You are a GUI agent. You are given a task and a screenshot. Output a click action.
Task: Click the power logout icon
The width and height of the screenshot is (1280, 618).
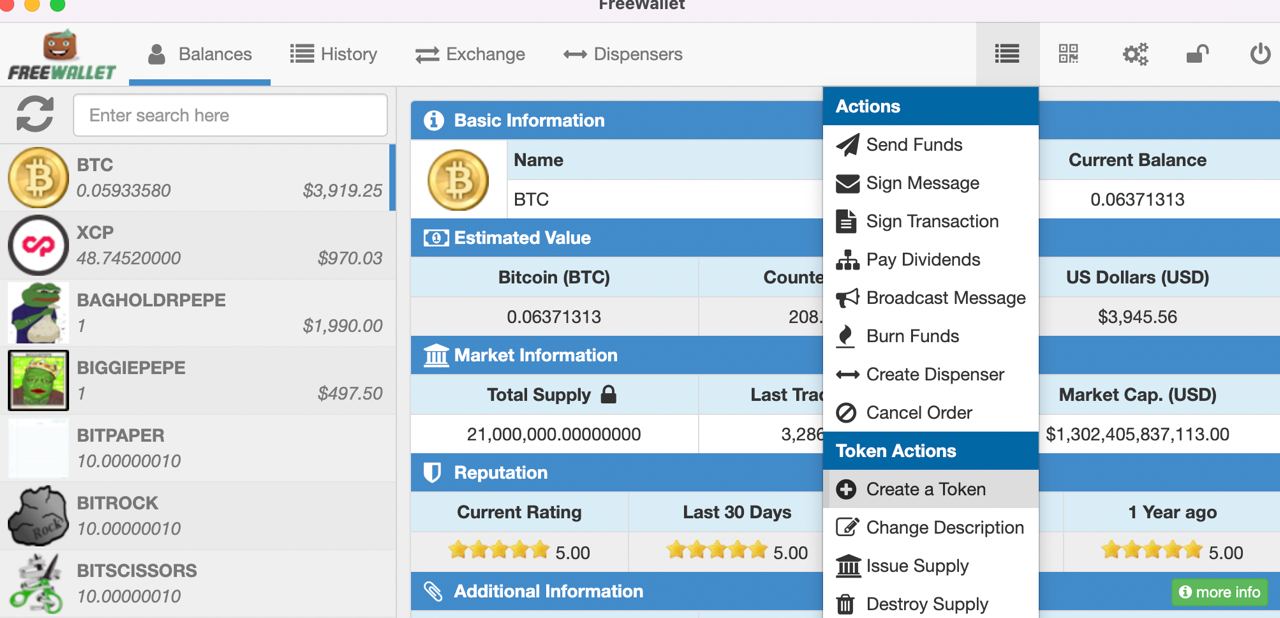coord(1260,54)
